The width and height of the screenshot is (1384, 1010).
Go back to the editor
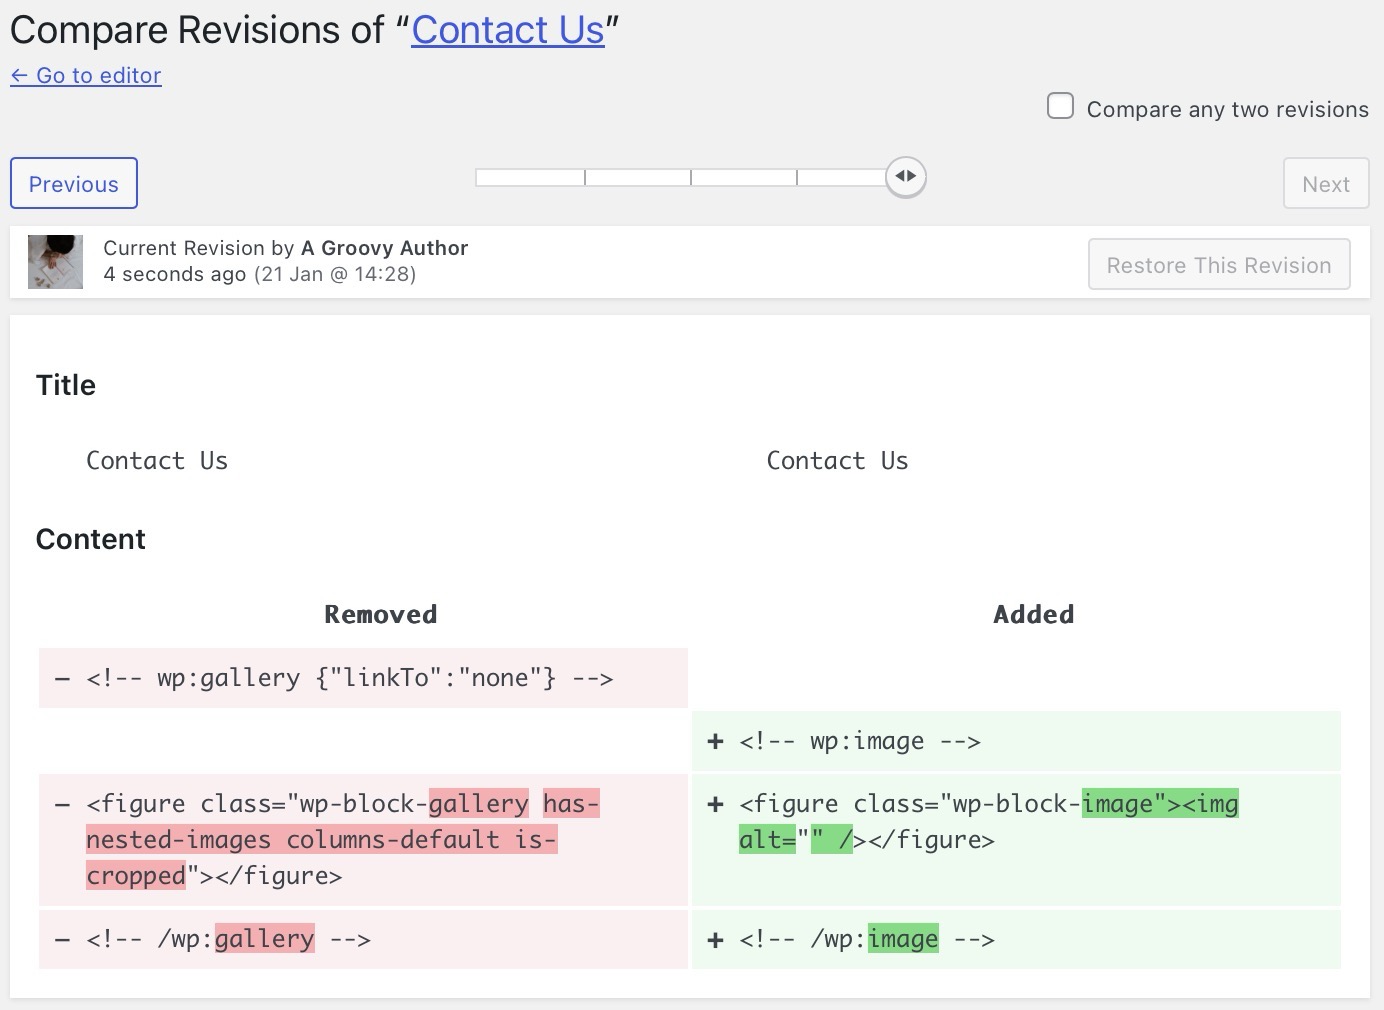coord(86,76)
